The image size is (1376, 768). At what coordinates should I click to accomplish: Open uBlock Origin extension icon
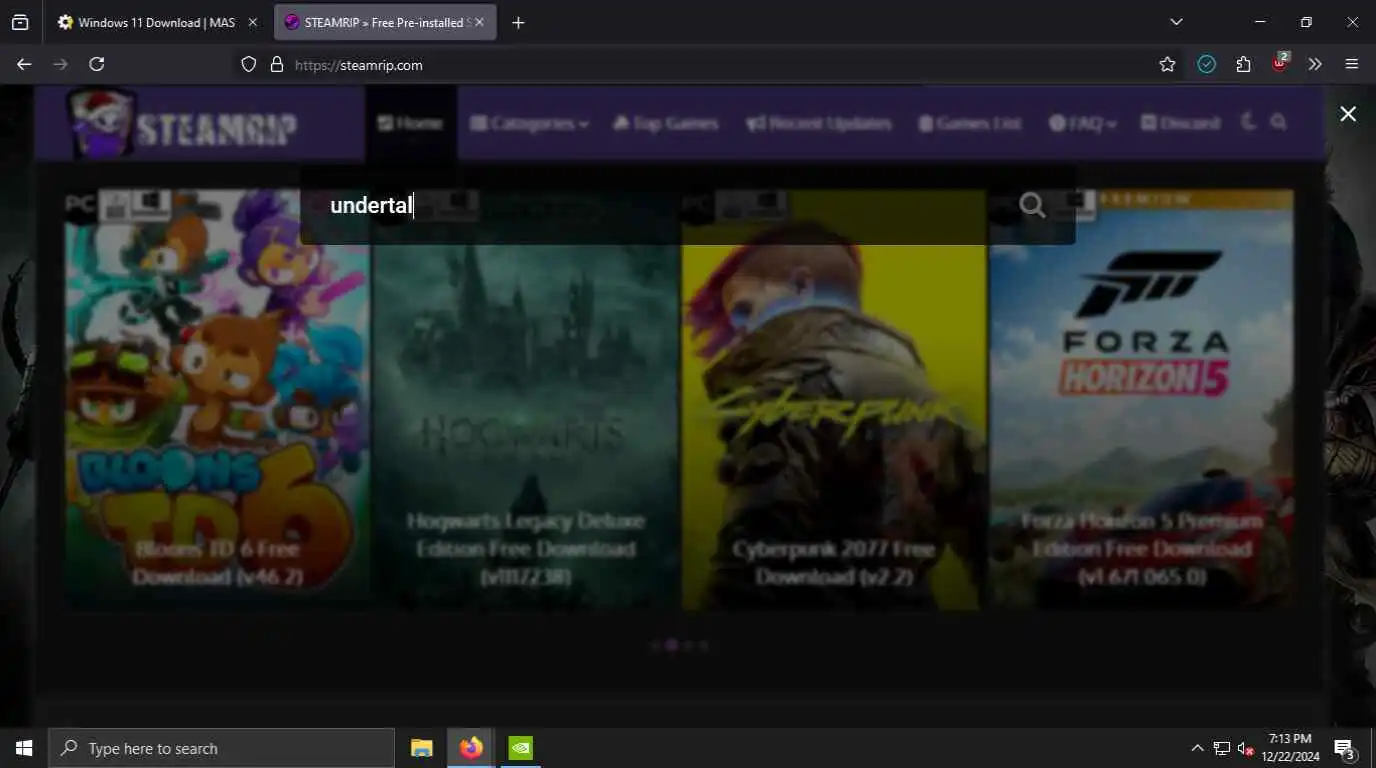(1279, 63)
